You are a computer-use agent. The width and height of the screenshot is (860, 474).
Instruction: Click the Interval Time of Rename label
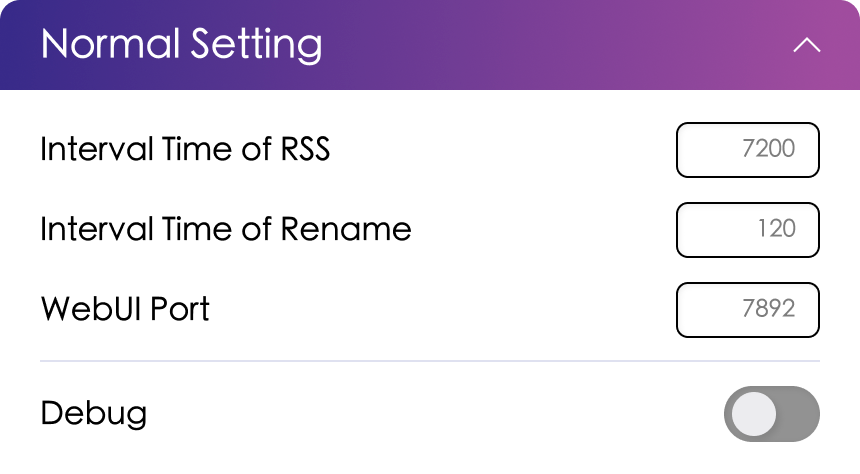click(225, 230)
